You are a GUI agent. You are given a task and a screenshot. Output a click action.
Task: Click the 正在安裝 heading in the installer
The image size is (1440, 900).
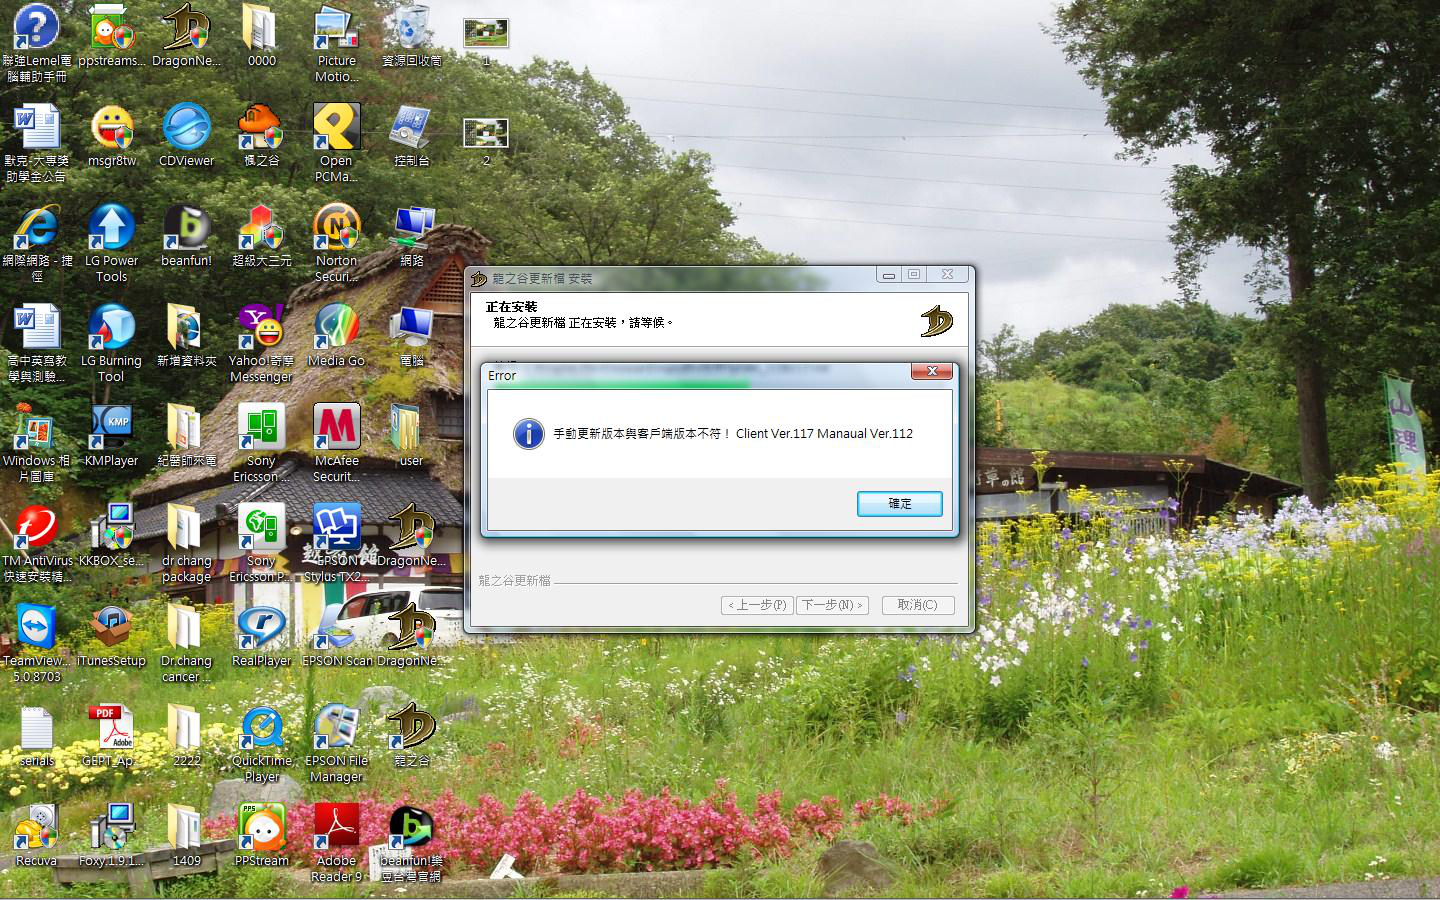coord(511,307)
